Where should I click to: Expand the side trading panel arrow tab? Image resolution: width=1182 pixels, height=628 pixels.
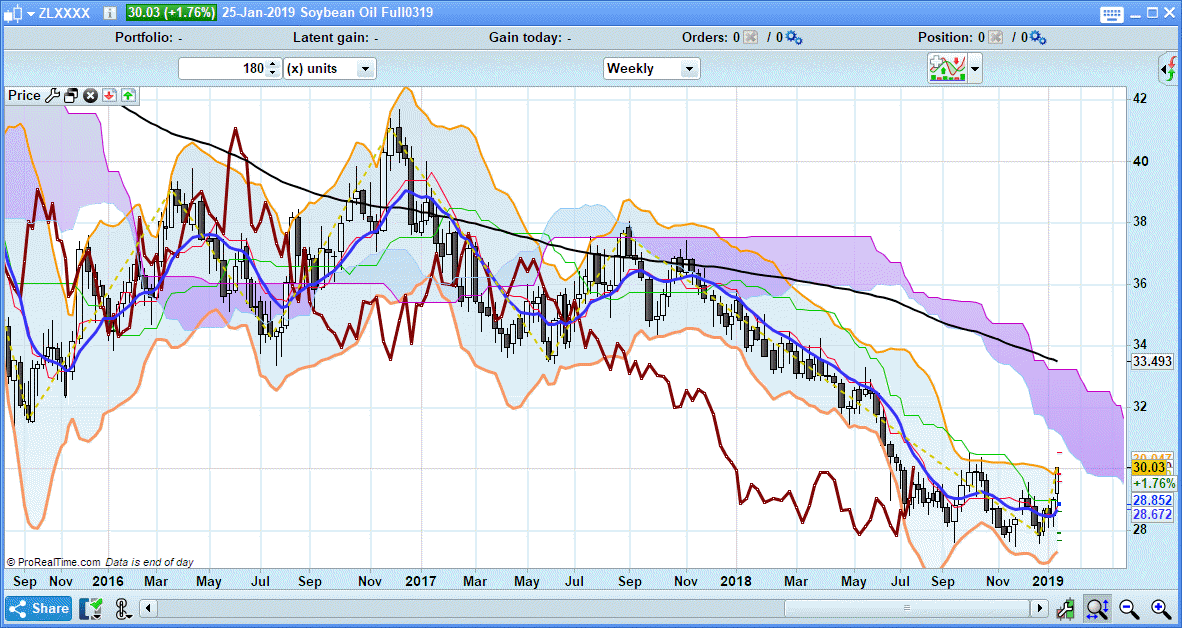pyautogui.click(x=1168, y=70)
